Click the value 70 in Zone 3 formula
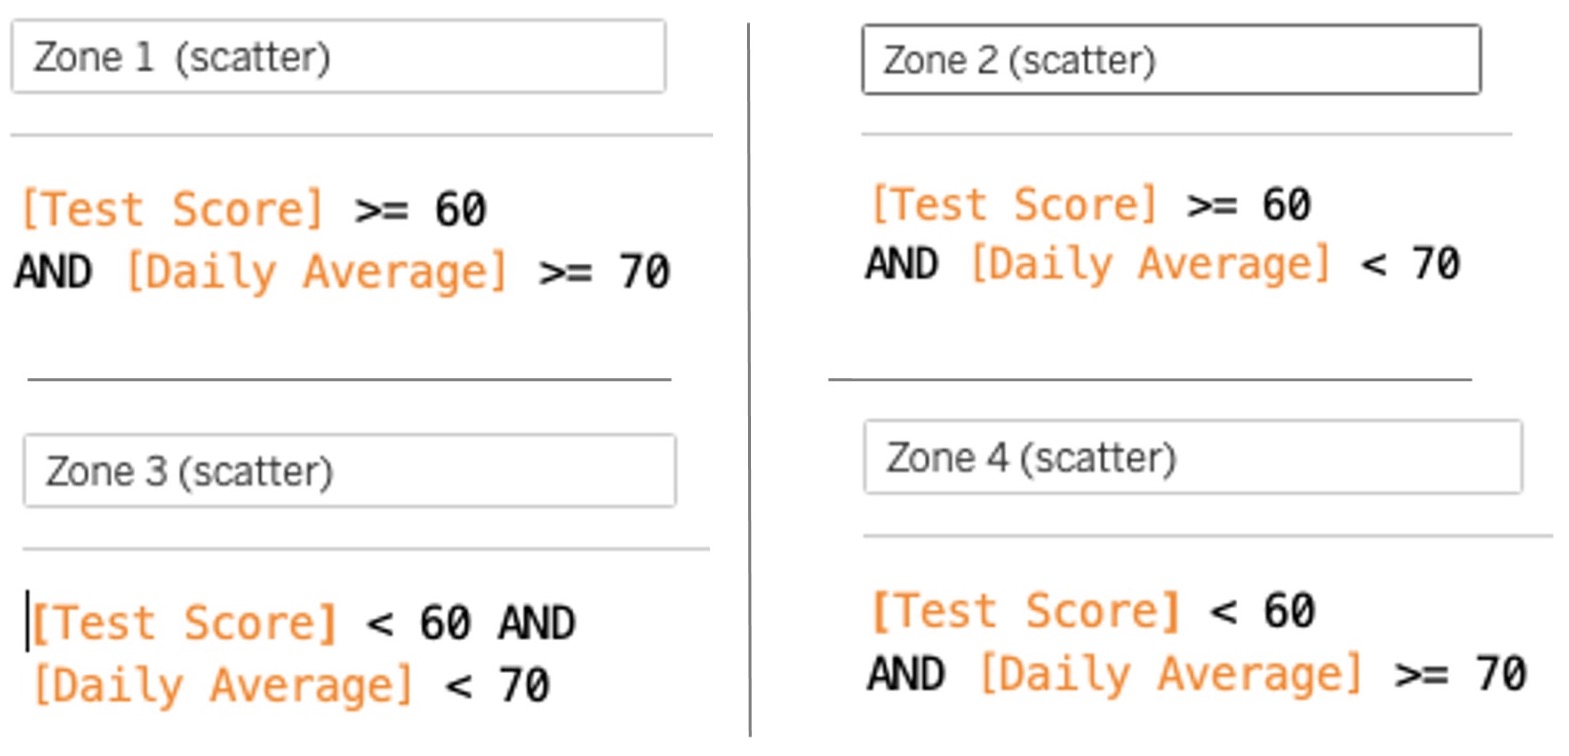 click(x=525, y=686)
